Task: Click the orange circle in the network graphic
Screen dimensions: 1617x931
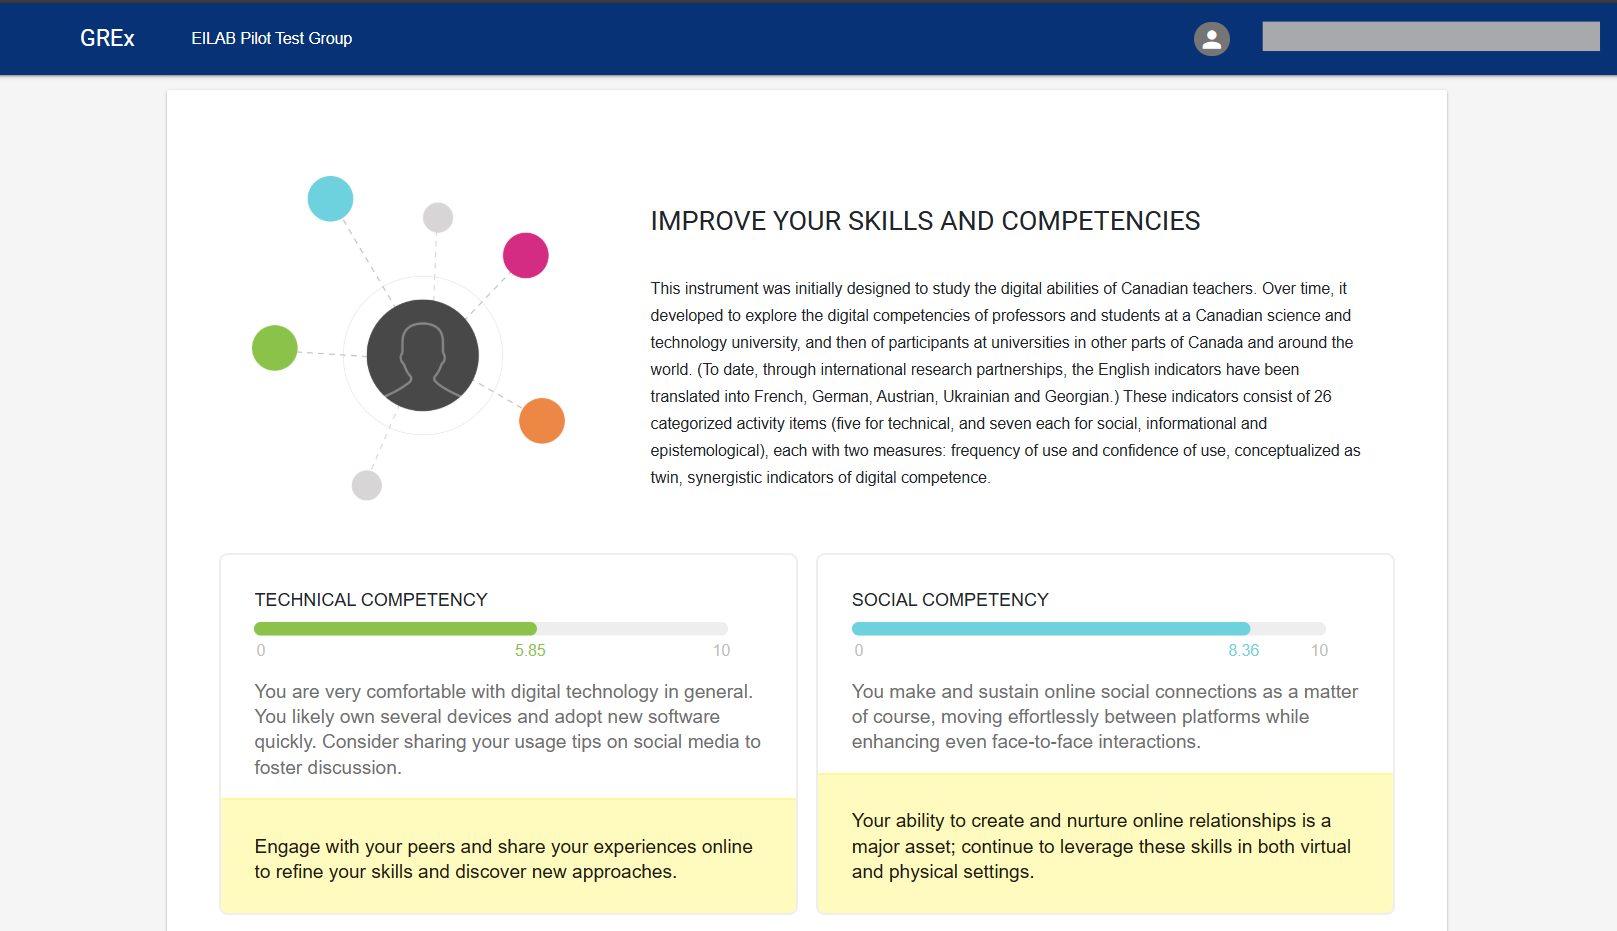Action: (x=541, y=420)
